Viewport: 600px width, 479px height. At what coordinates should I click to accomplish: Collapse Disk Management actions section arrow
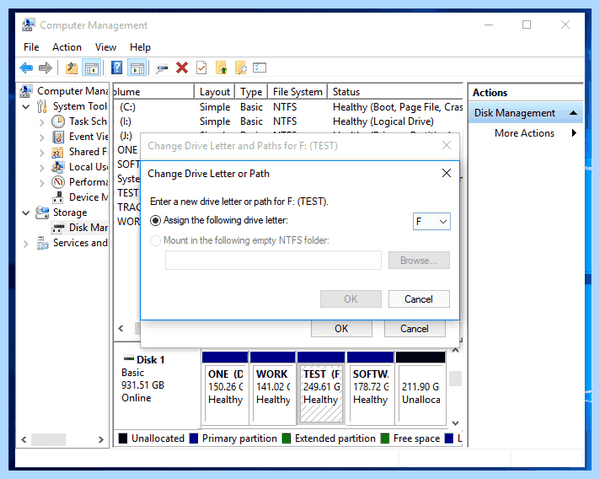click(x=573, y=113)
